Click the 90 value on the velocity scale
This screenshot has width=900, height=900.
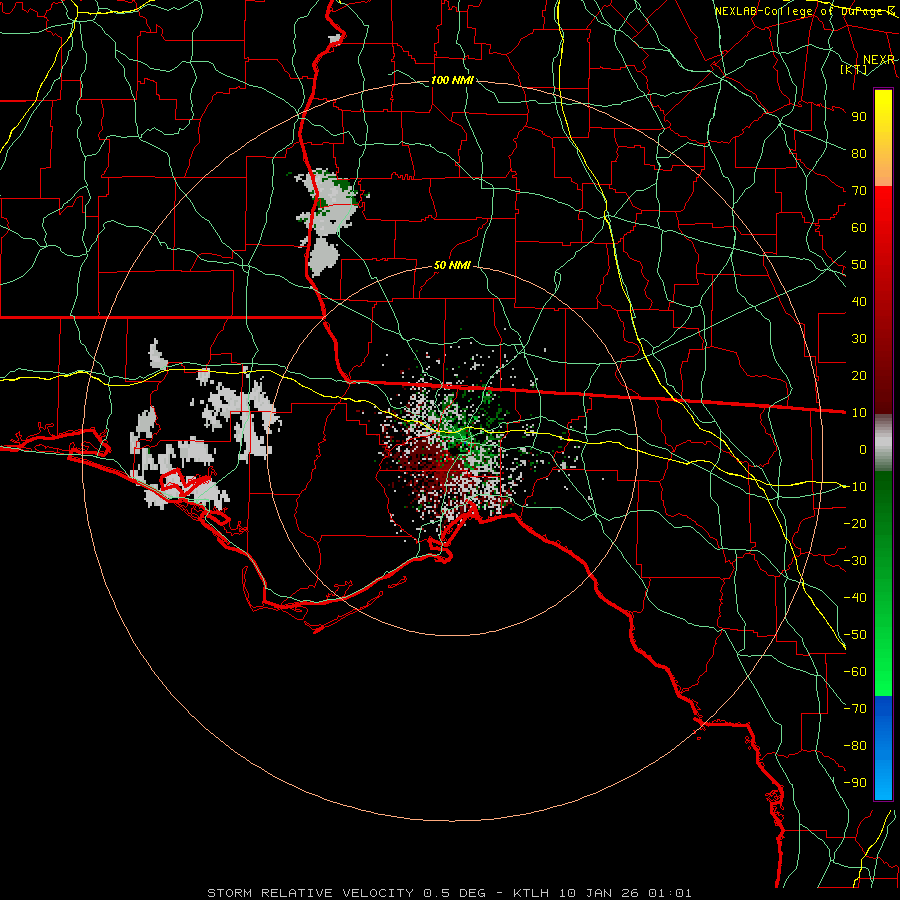(x=859, y=117)
